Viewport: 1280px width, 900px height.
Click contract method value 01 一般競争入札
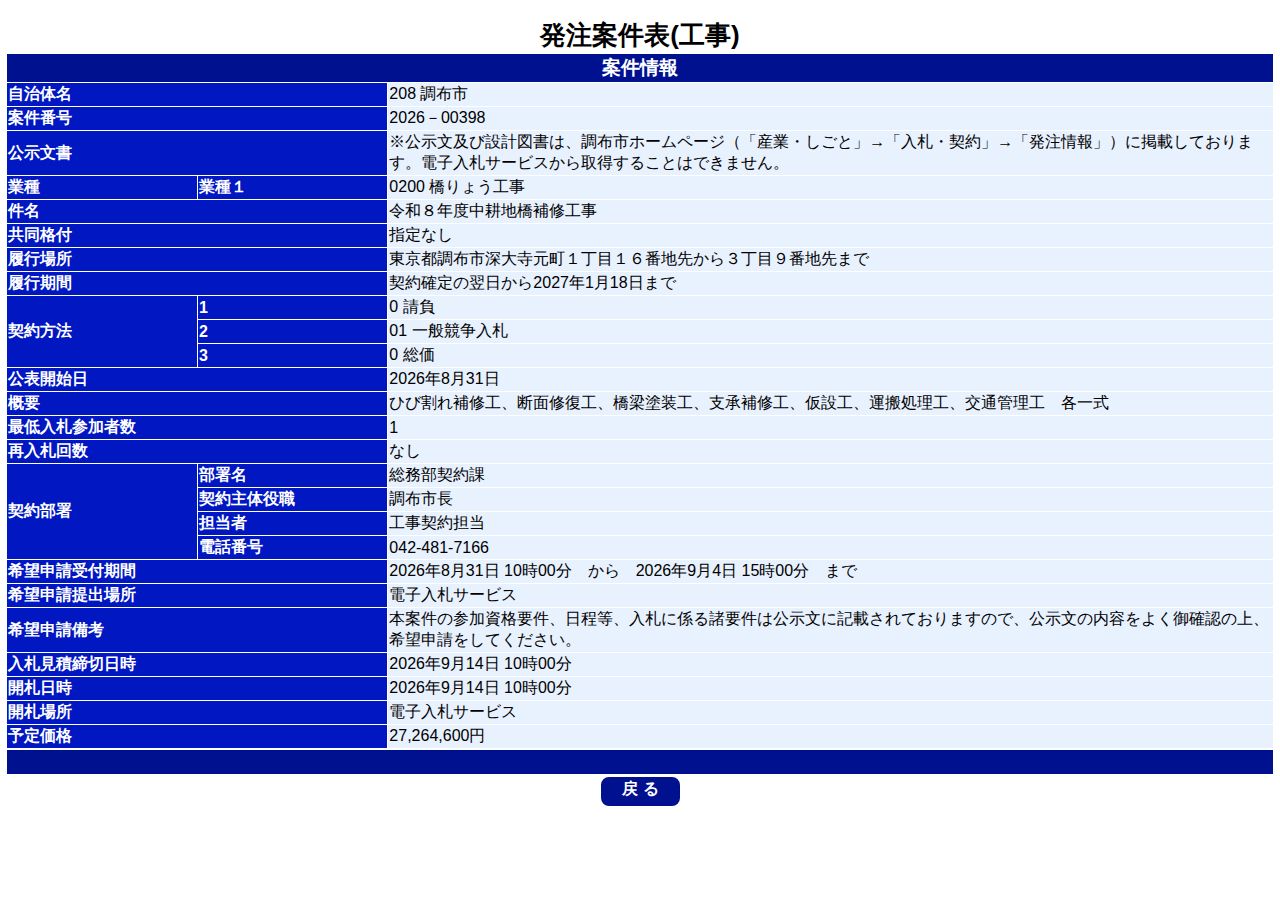pos(448,331)
